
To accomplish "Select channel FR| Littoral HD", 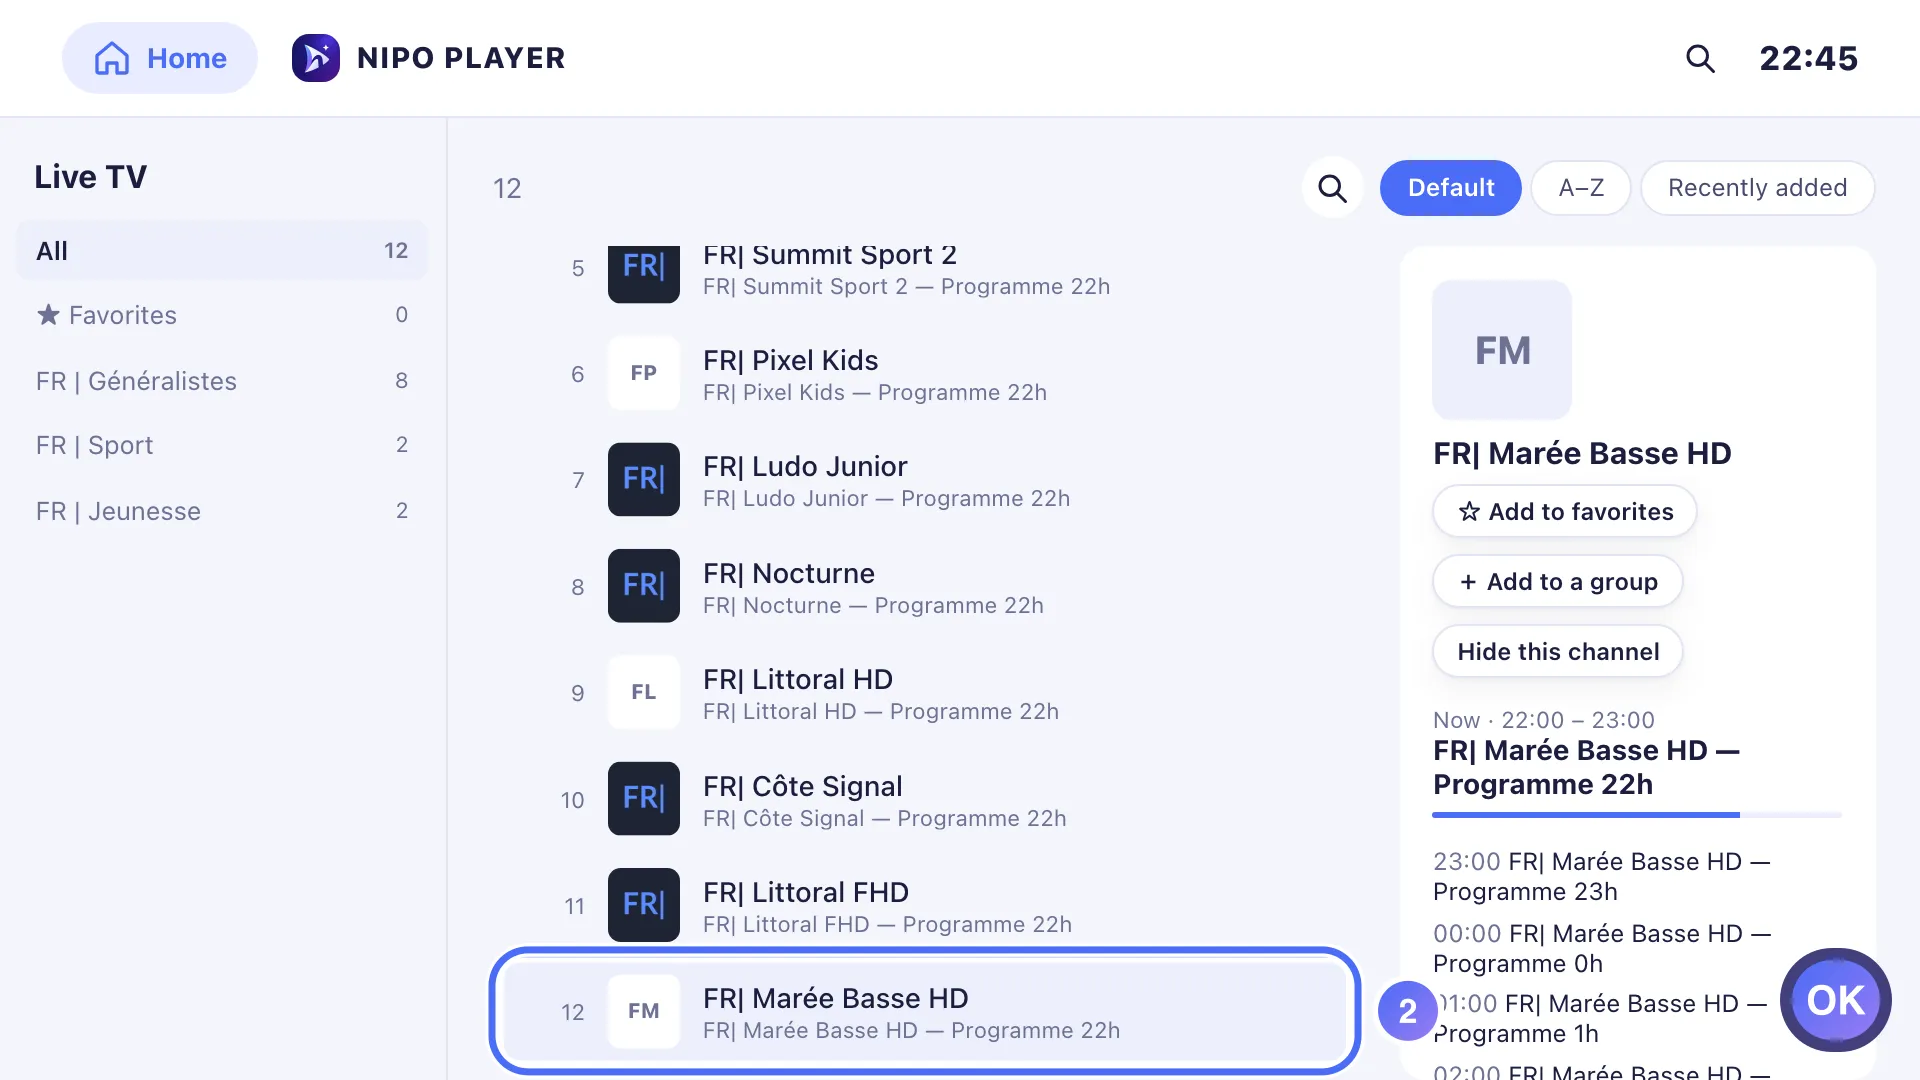I will (925, 692).
